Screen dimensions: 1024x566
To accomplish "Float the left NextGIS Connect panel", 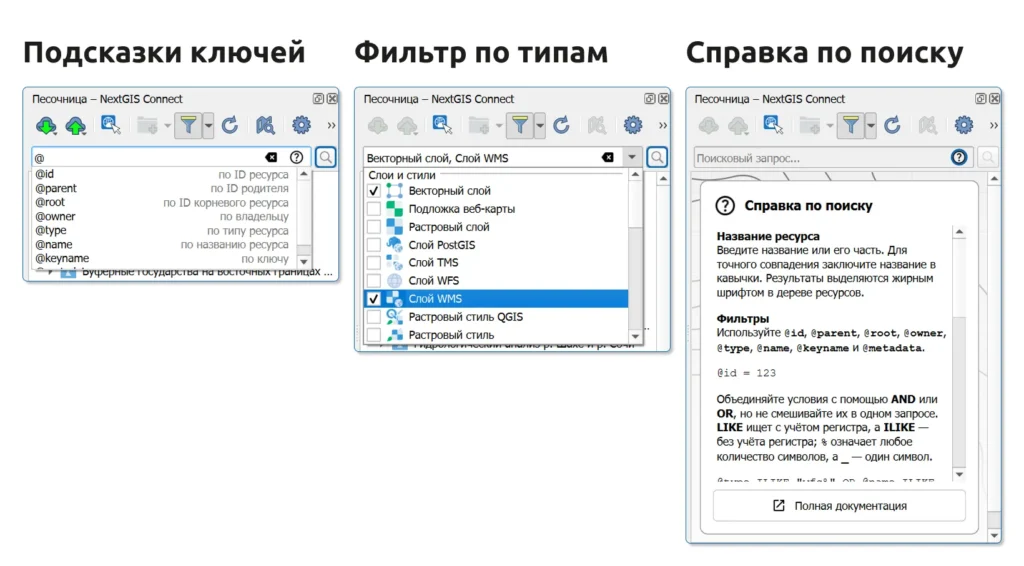I will 318,99.
